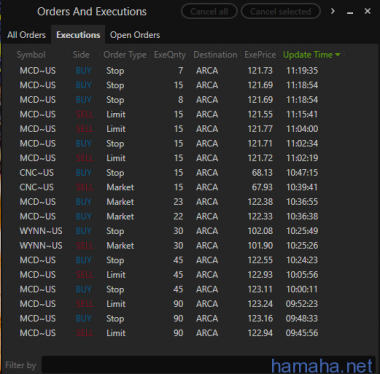Click the Update Time column header

click(308, 55)
